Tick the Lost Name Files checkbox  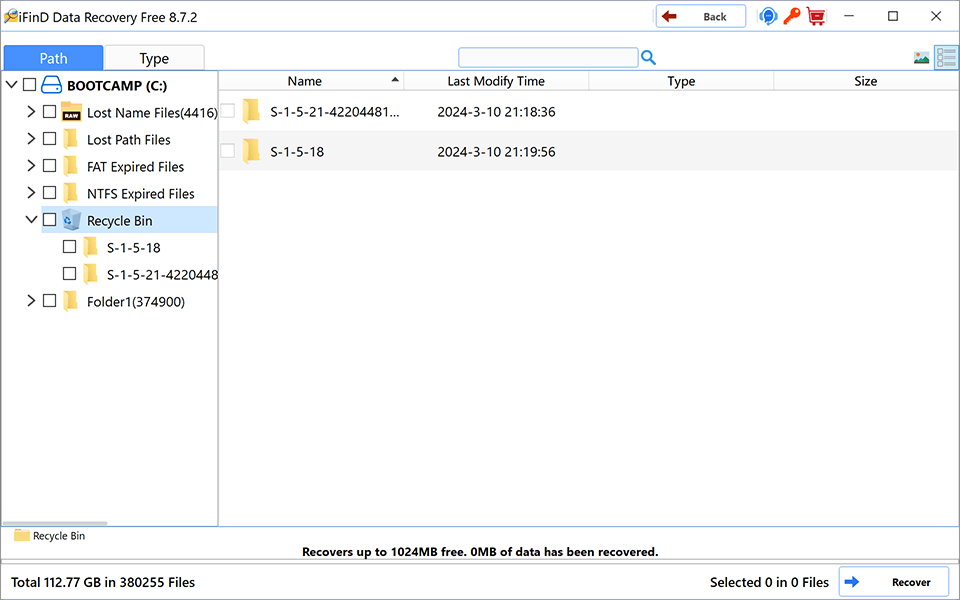(x=50, y=112)
